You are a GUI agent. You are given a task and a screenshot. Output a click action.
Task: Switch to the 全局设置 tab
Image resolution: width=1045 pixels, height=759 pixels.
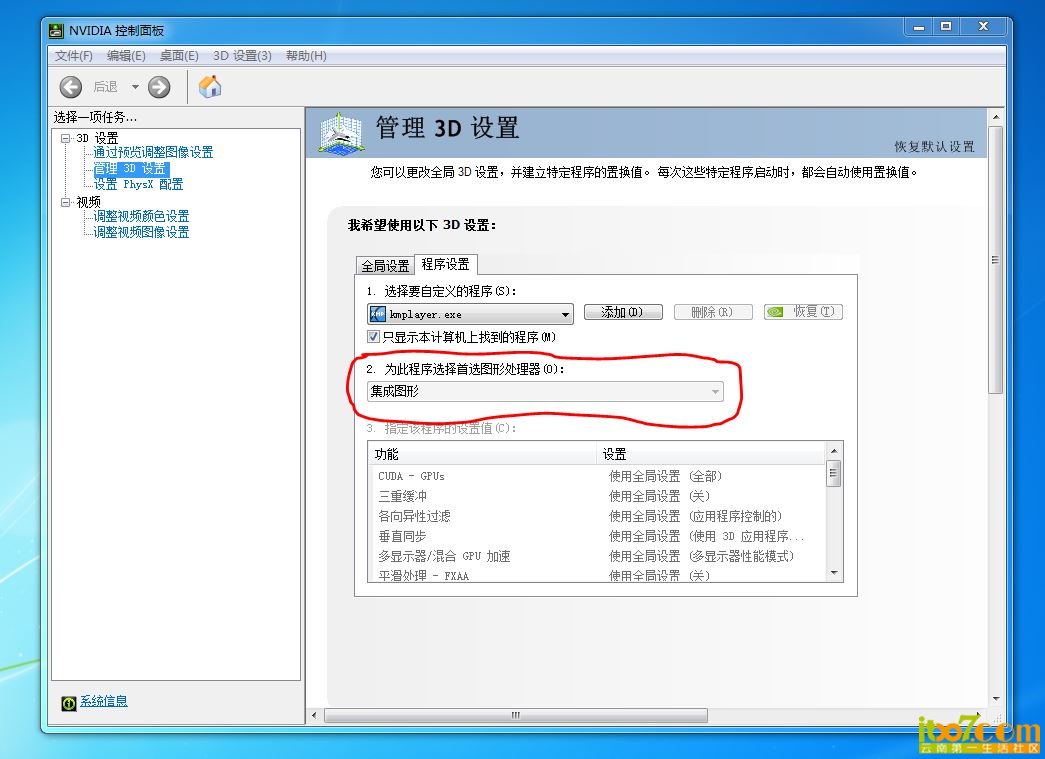point(385,266)
